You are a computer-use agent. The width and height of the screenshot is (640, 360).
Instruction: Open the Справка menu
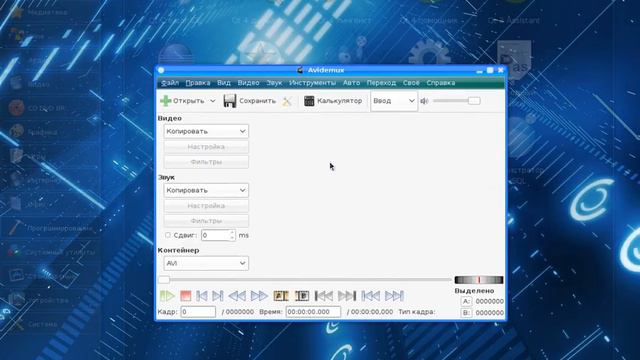click(x=441, y=83)
